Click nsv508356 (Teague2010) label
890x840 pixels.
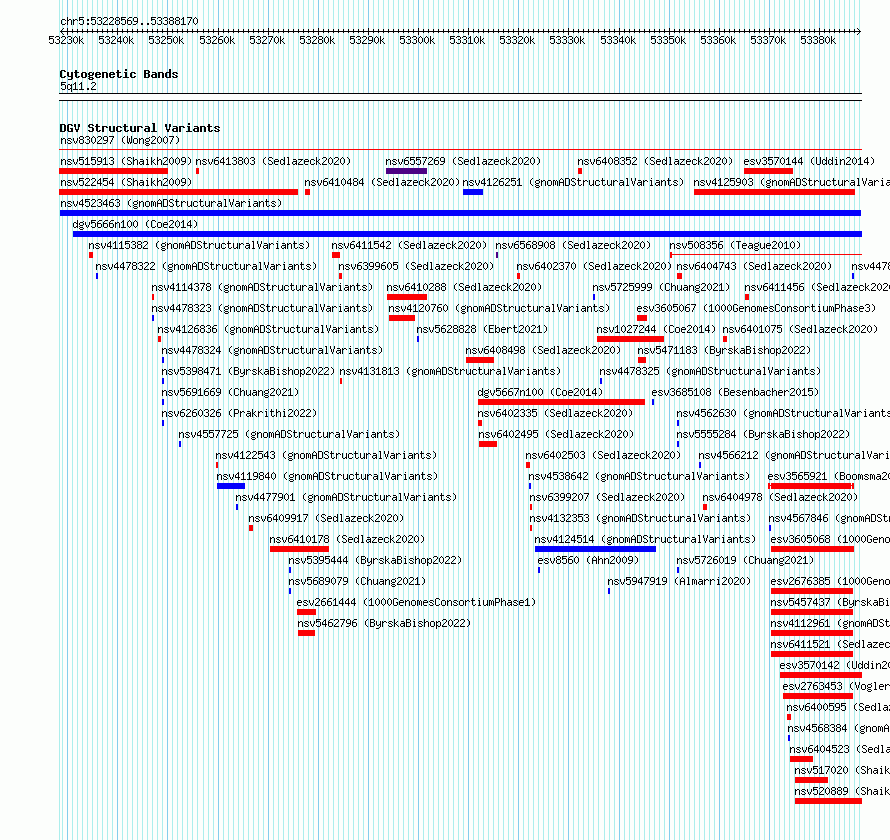(x=735, y=245)
